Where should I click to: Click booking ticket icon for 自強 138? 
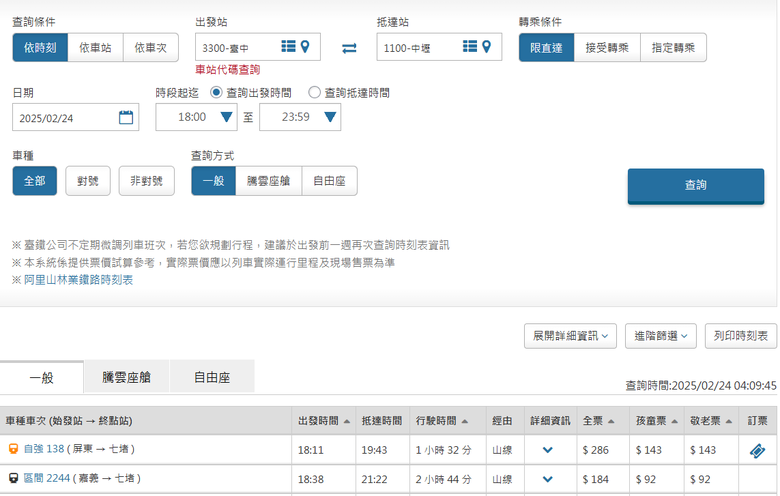[757, 451]
